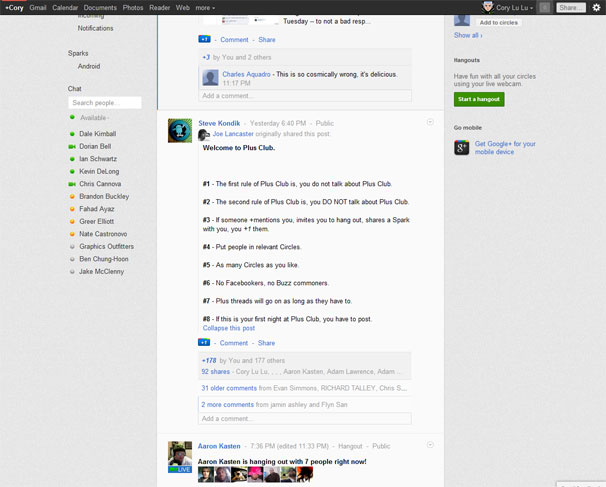This screenshot has width=606, height=487.
Task: Open Notifications in left sidebar
Action: click(95, 28)
